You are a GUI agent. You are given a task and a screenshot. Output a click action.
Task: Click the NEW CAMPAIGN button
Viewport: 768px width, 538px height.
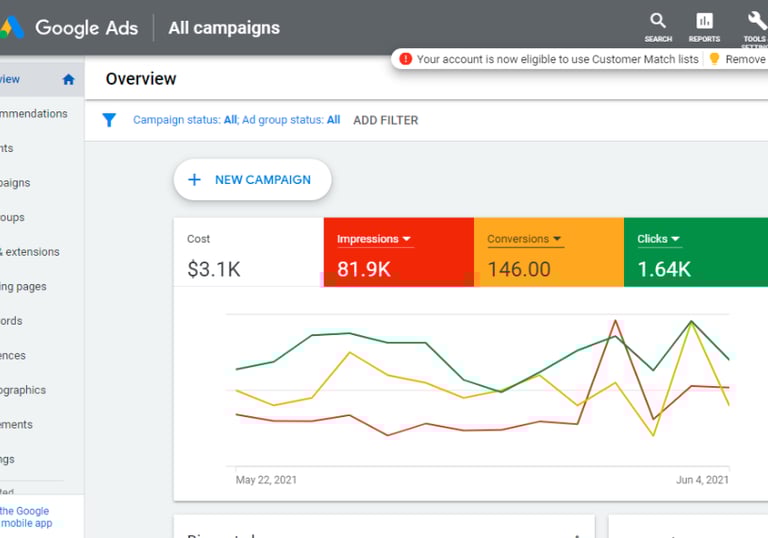pos(253,180)
